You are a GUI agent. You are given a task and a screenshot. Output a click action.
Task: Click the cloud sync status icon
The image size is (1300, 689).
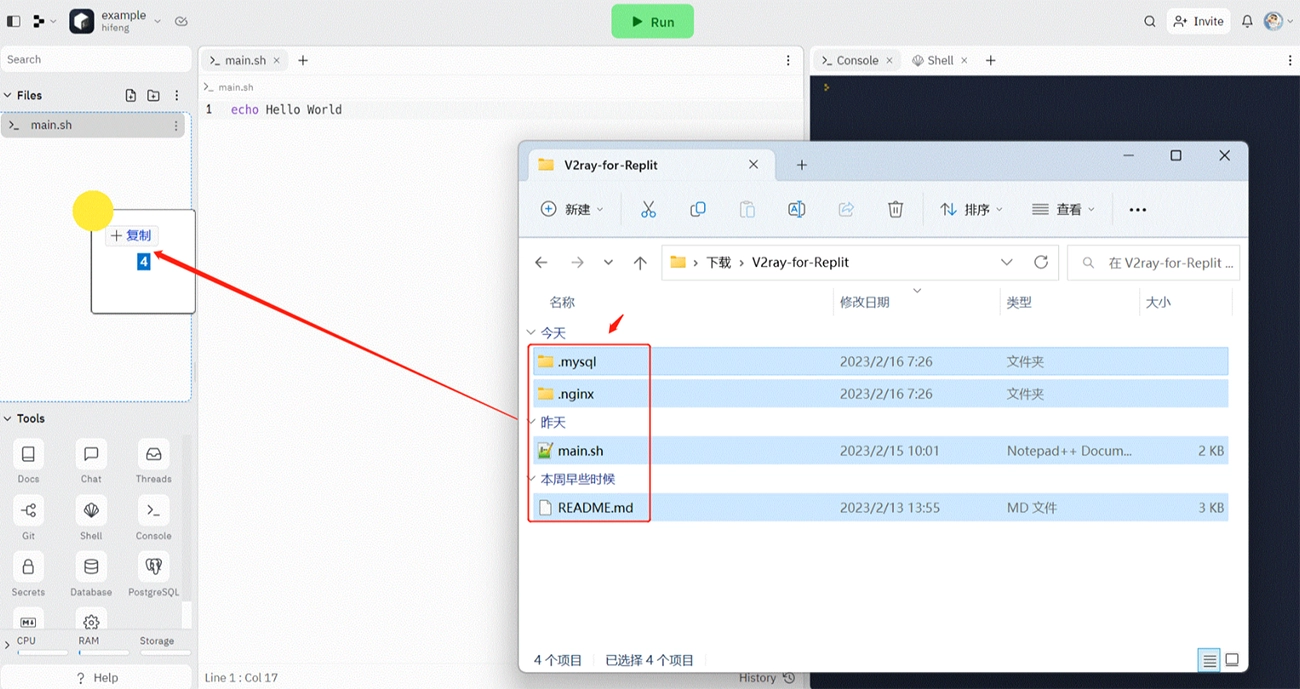(181, 21)
